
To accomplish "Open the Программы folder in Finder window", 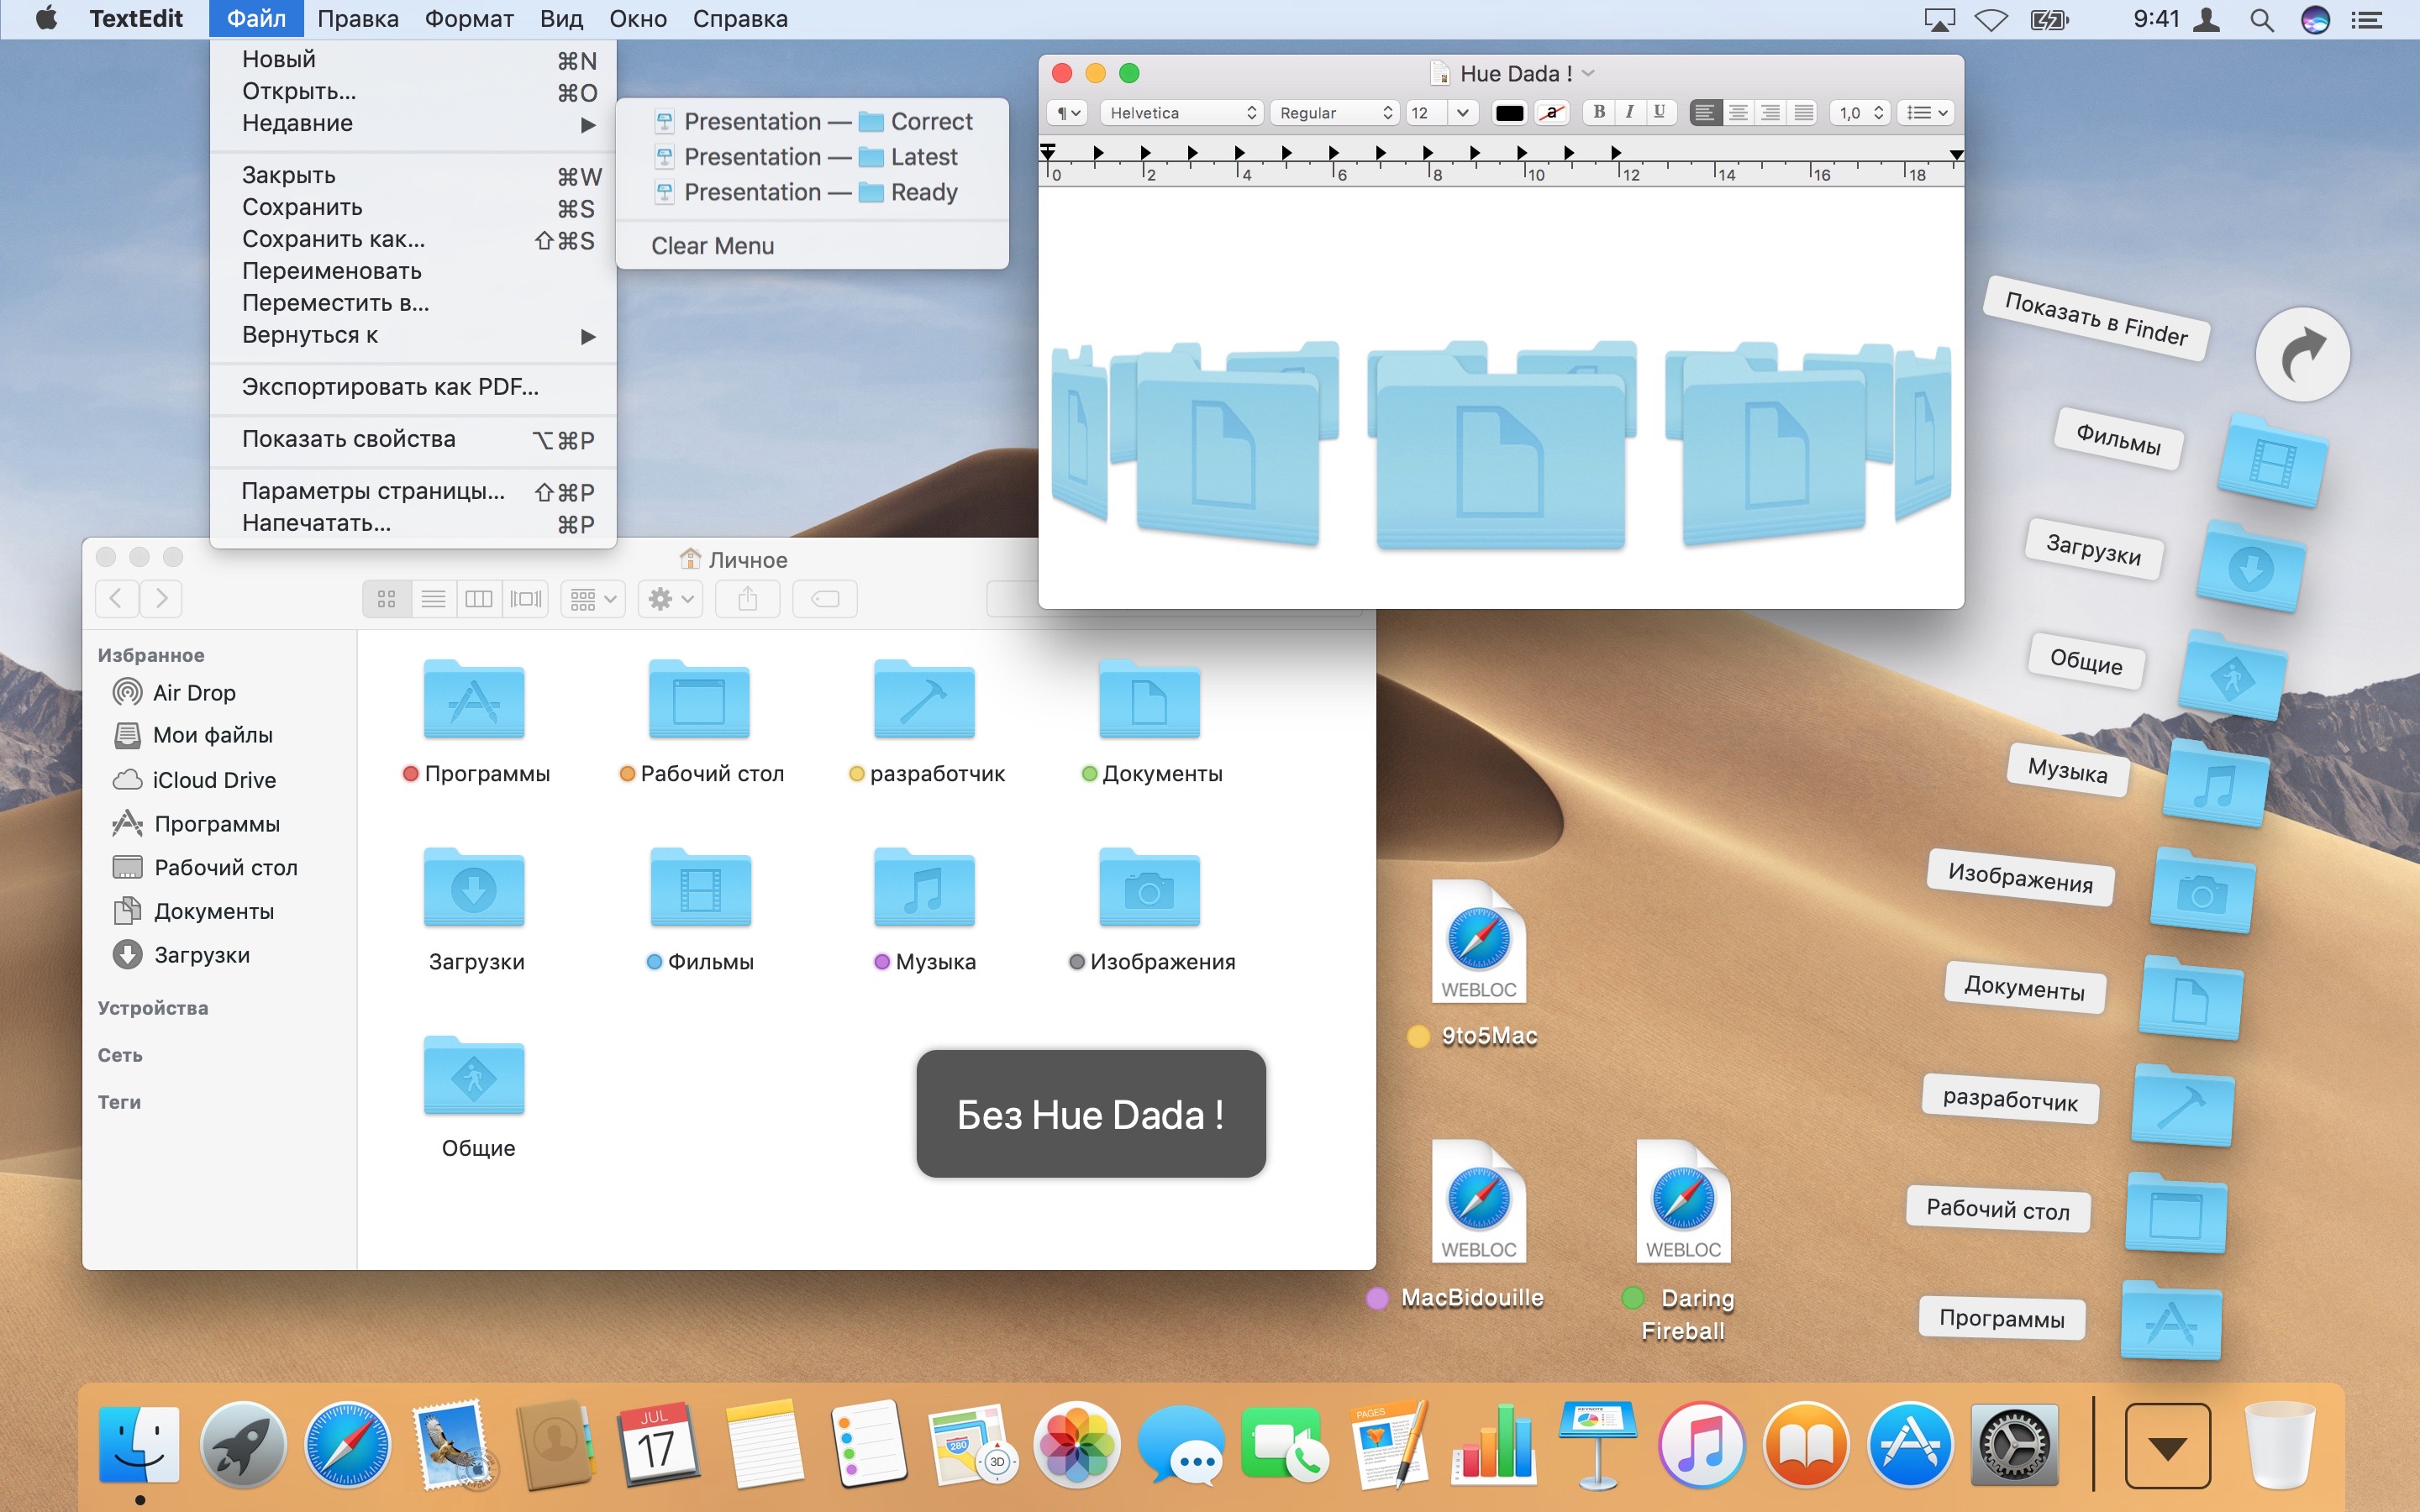I will coord(474,700).
